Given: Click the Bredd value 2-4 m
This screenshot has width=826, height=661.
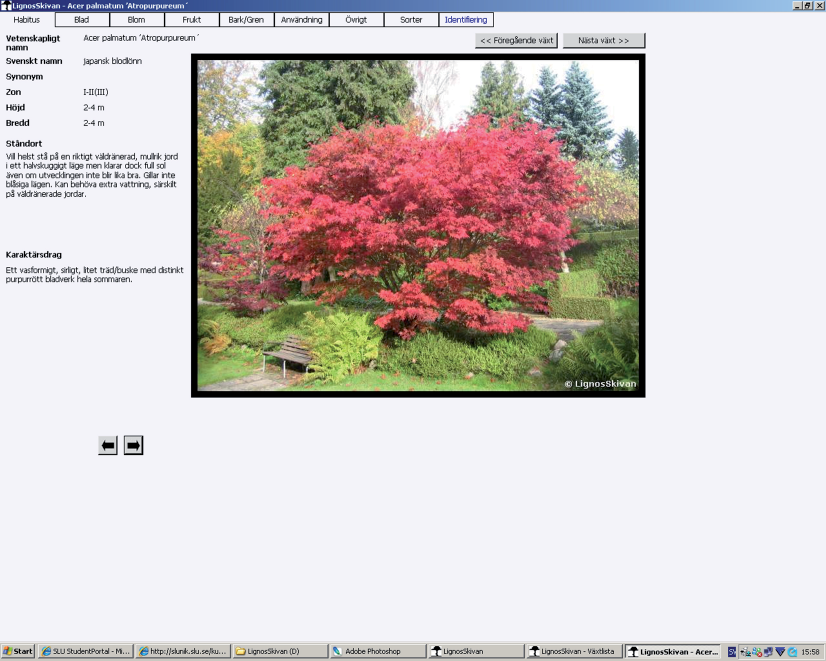Looking at the screenshot, I should click(x=94, y=123).
